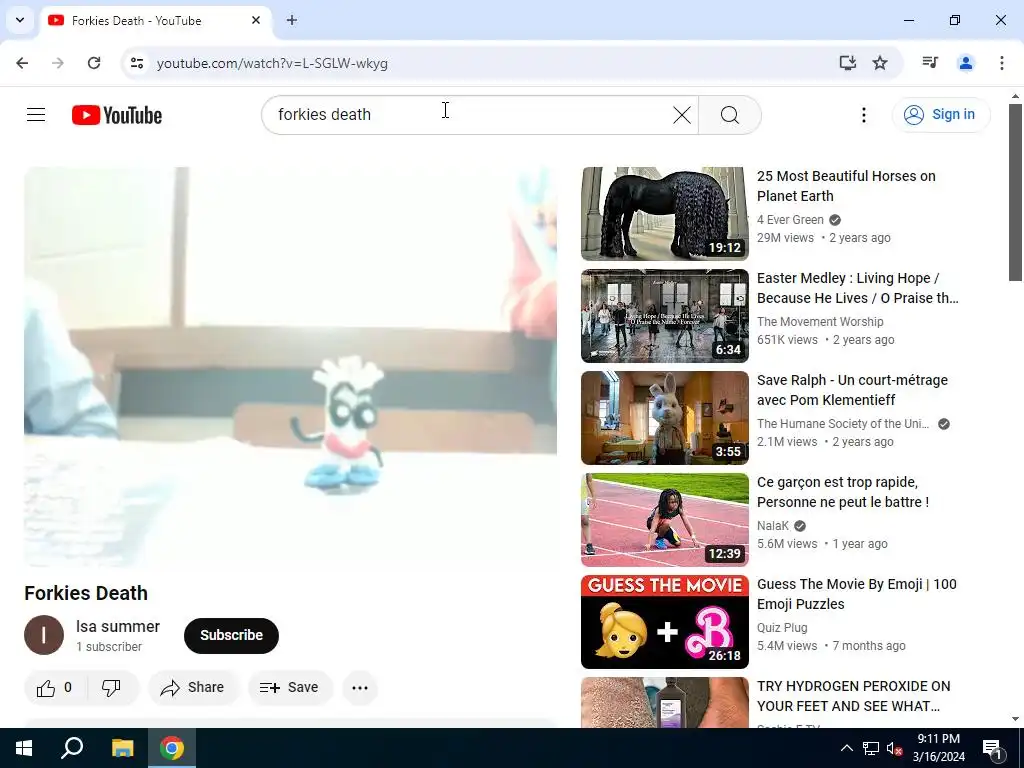Go back in Chrome

click(22, 63)
